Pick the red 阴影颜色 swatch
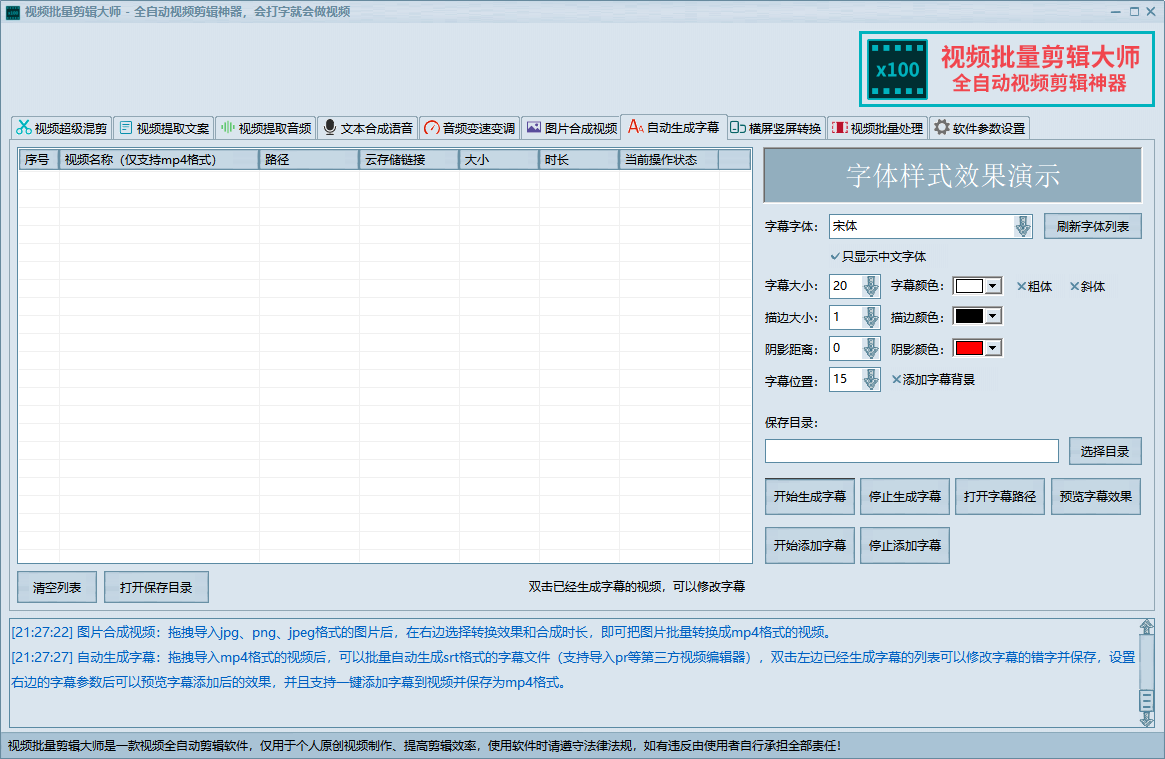1165x759 pixels. [969, 349]
